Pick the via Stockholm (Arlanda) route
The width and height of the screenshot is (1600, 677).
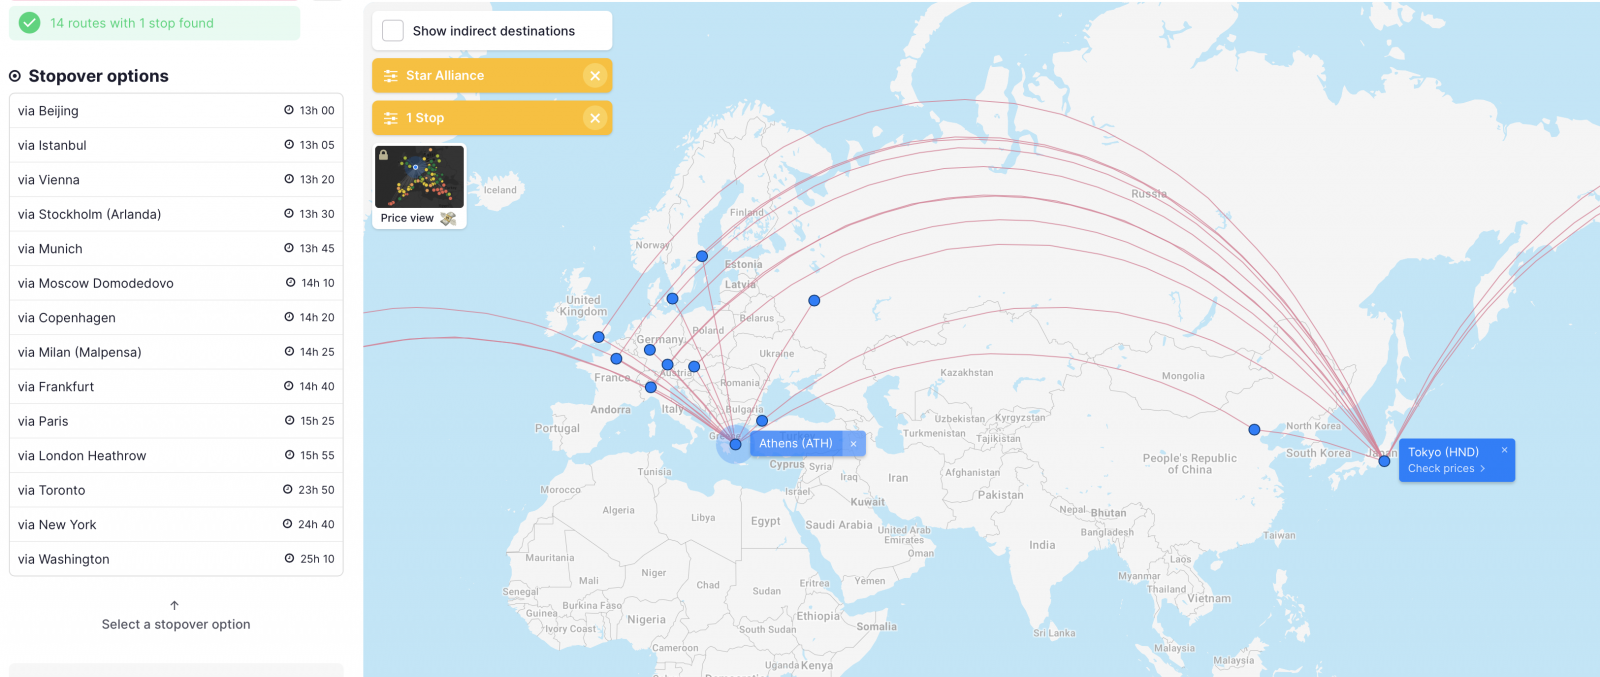(176, 214)
